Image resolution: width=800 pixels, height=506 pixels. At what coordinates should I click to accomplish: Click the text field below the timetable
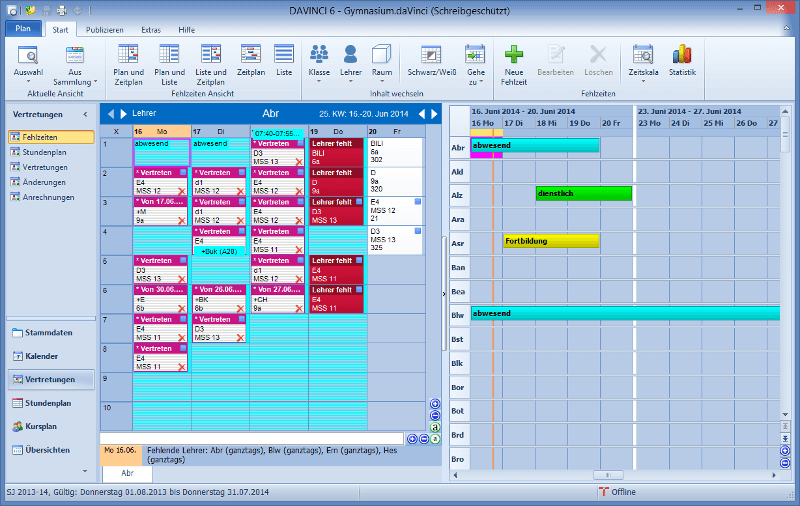[x=252, y=438]
